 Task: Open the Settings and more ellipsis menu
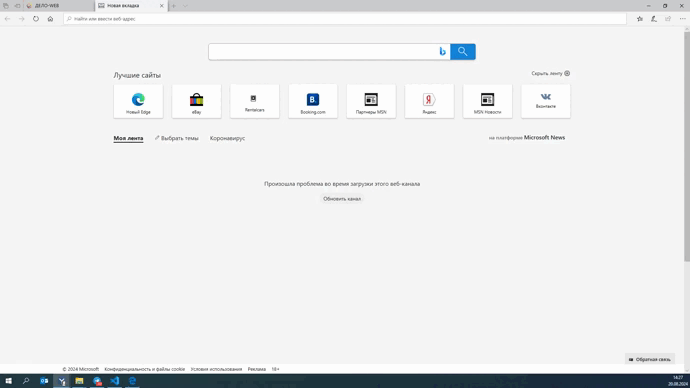click(683, 19)
